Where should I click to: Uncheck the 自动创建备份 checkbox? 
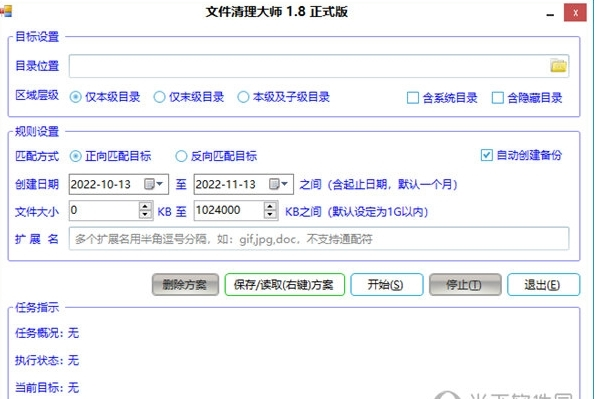521,155
